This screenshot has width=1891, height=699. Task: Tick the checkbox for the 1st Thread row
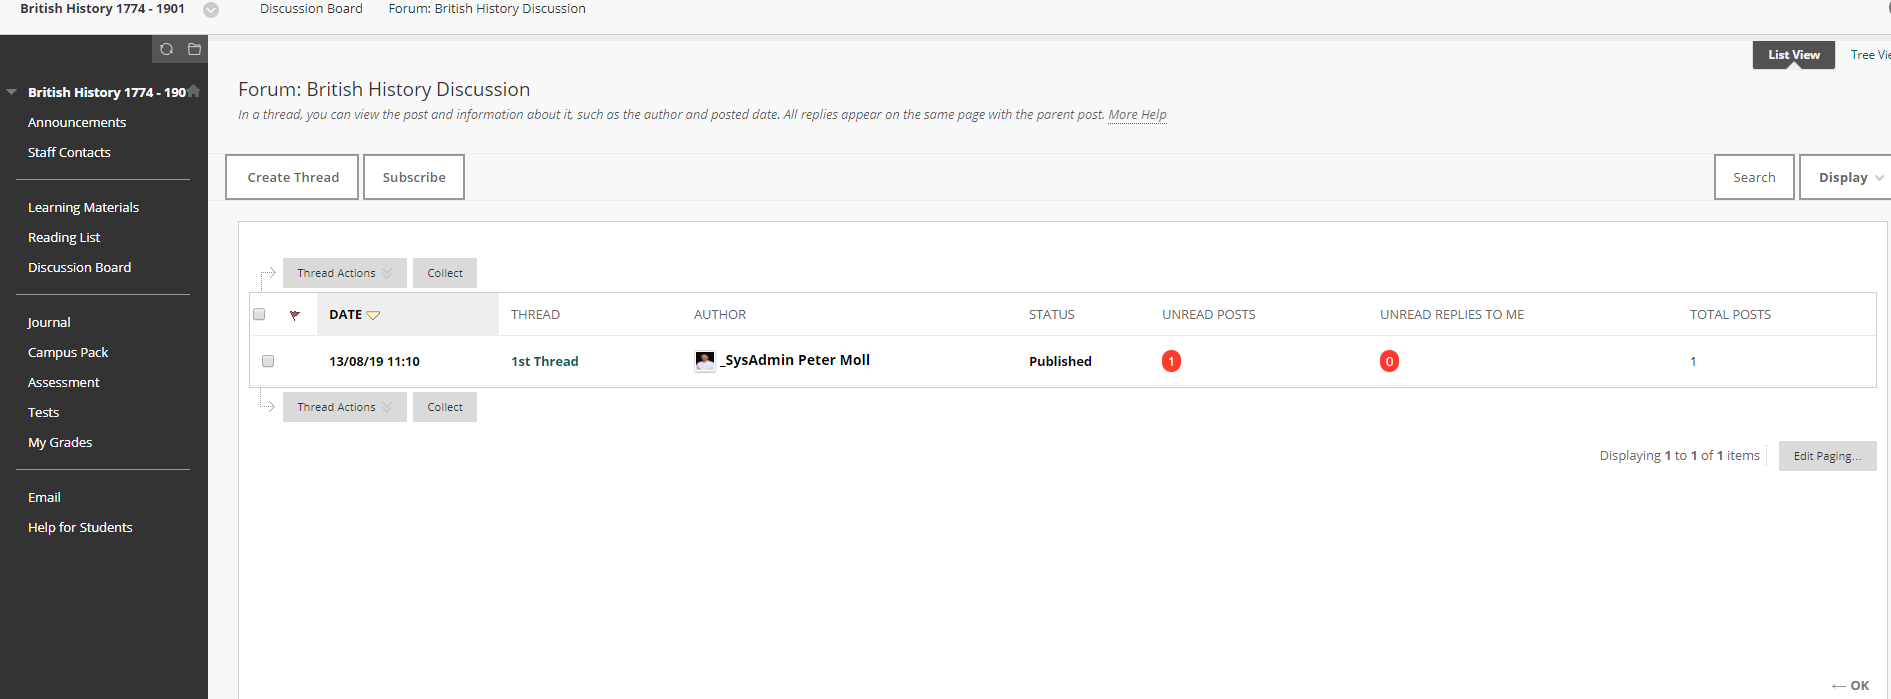pos(268,361)
